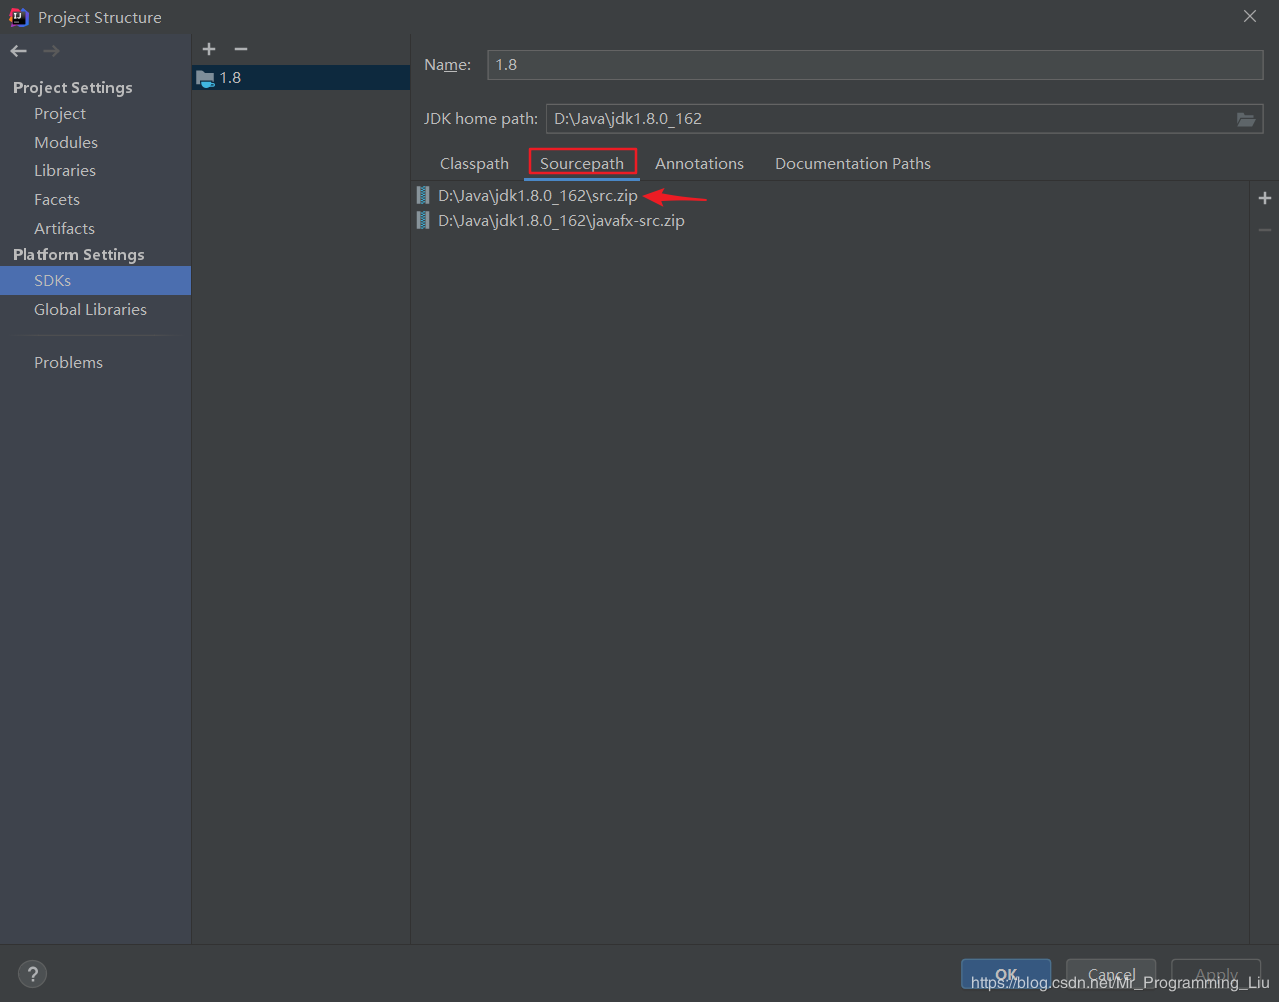Confirm with the OK button
The height and width of the screenshot is (1002, 1279).
tap(1006, 974)
